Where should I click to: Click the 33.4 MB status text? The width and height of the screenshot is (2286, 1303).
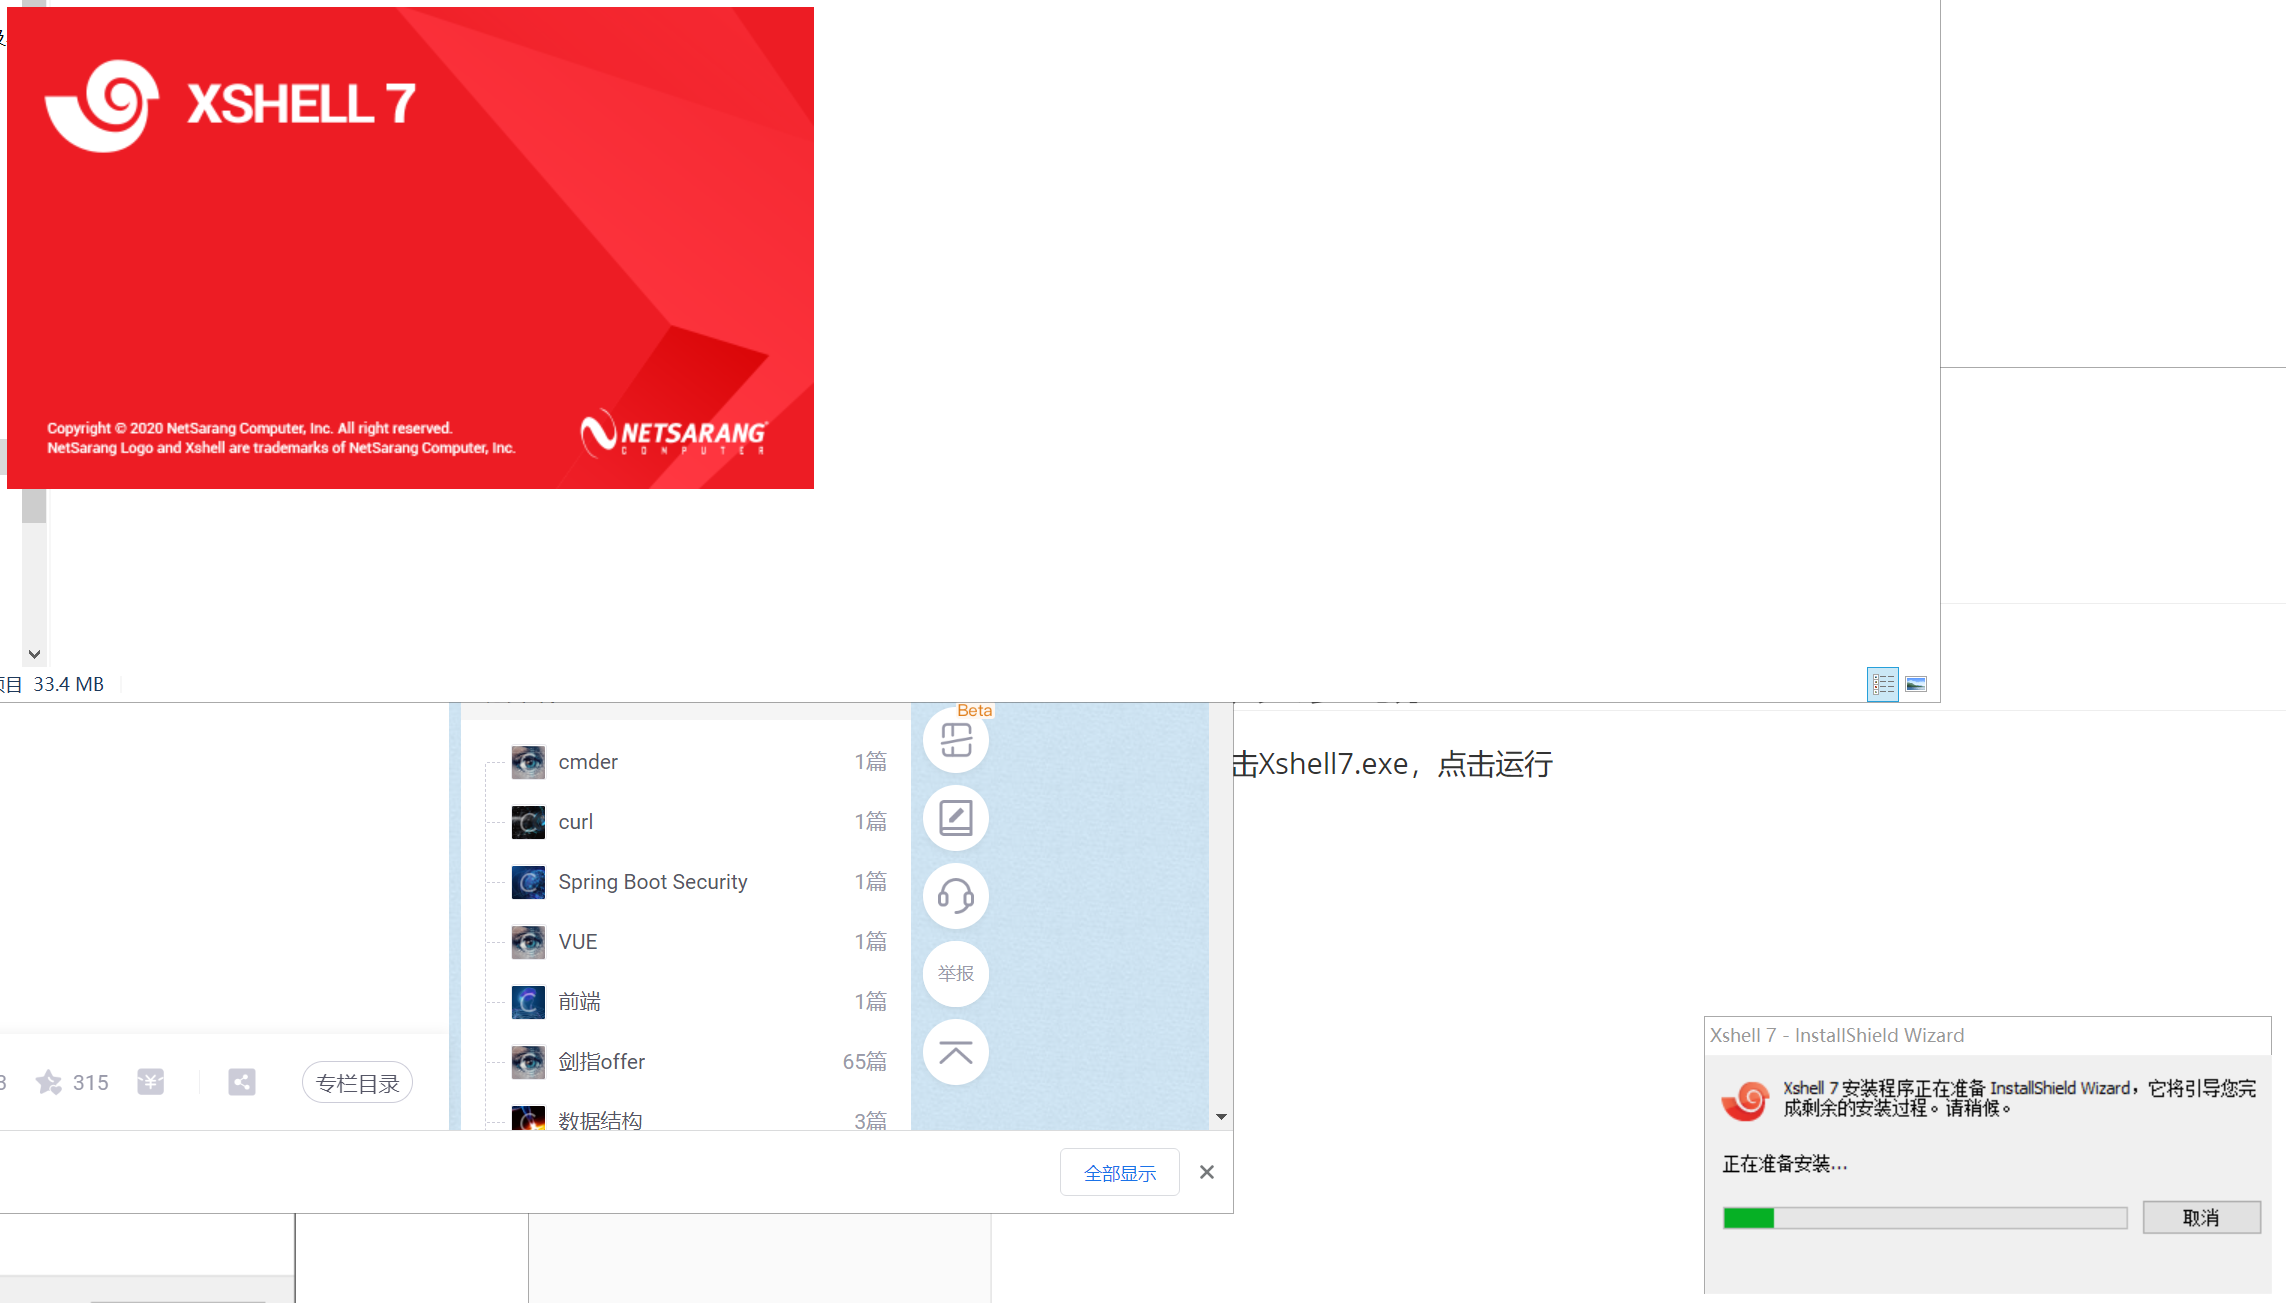(x=69, y=684)
